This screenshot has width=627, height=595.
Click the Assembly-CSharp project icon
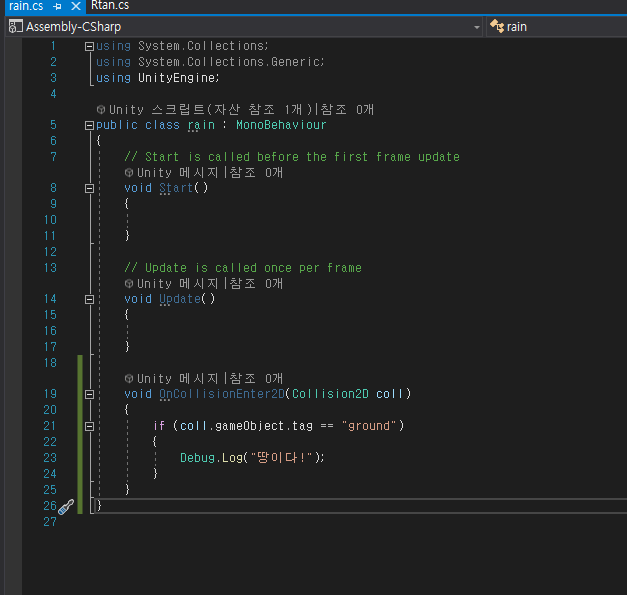click(16, 27)
